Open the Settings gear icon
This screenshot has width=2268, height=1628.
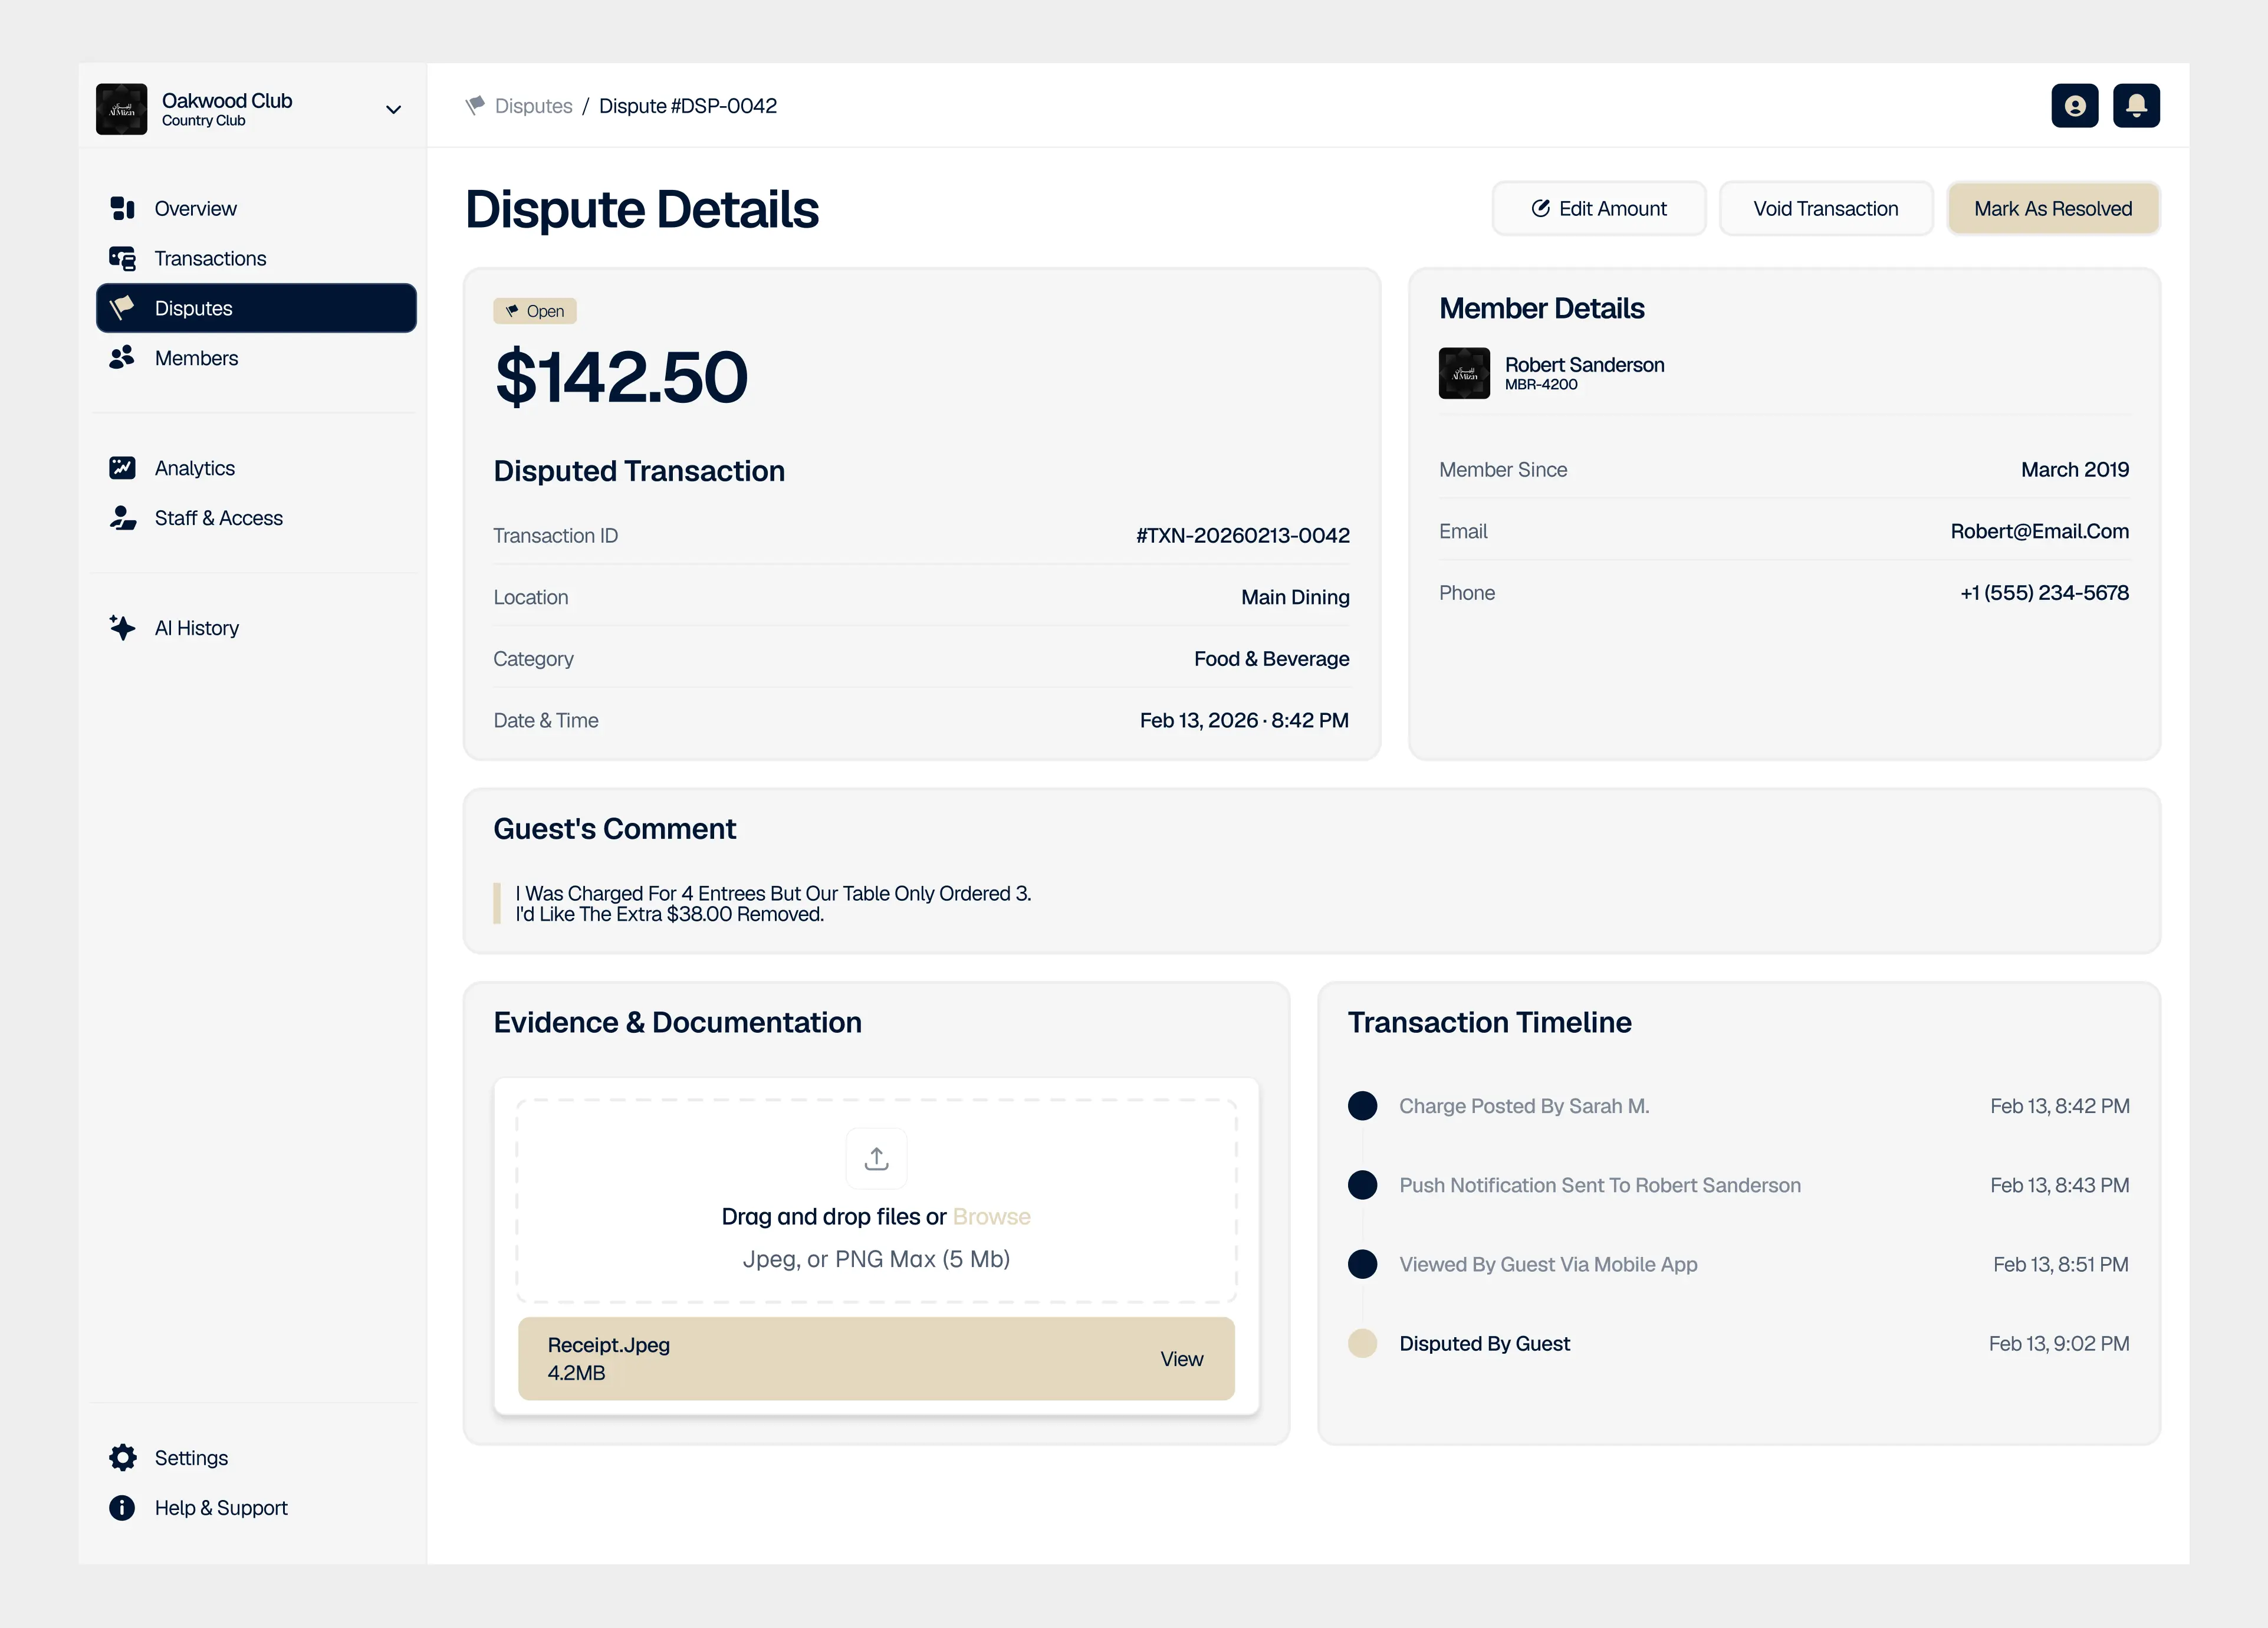123,1457
